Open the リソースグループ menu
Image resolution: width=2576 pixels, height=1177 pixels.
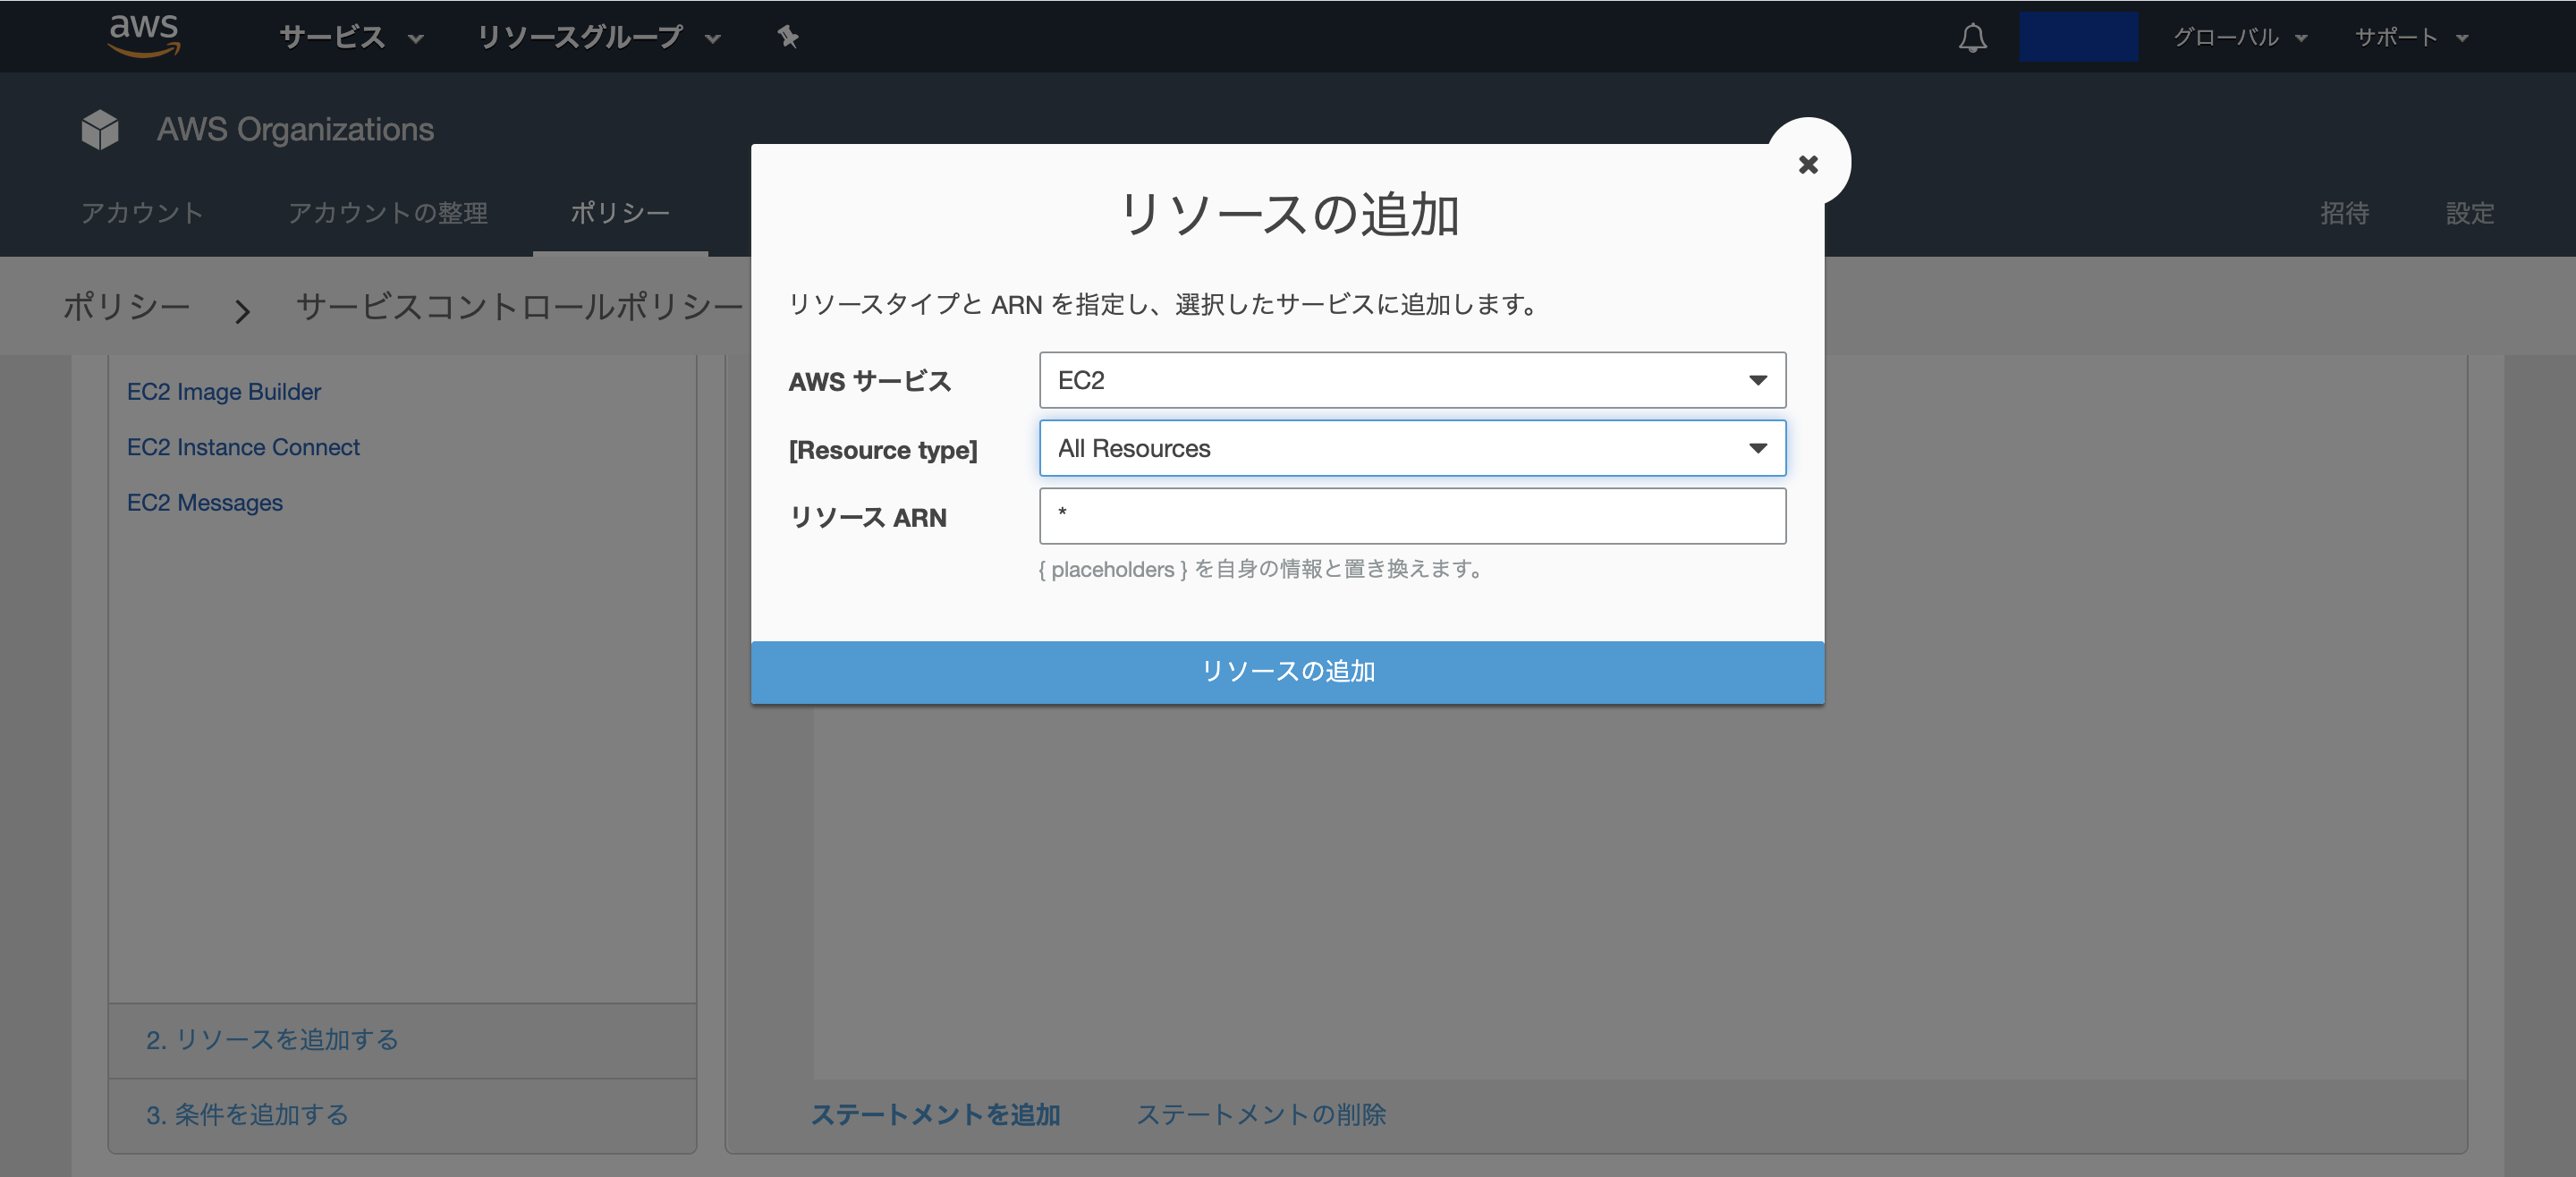point(599,37)
